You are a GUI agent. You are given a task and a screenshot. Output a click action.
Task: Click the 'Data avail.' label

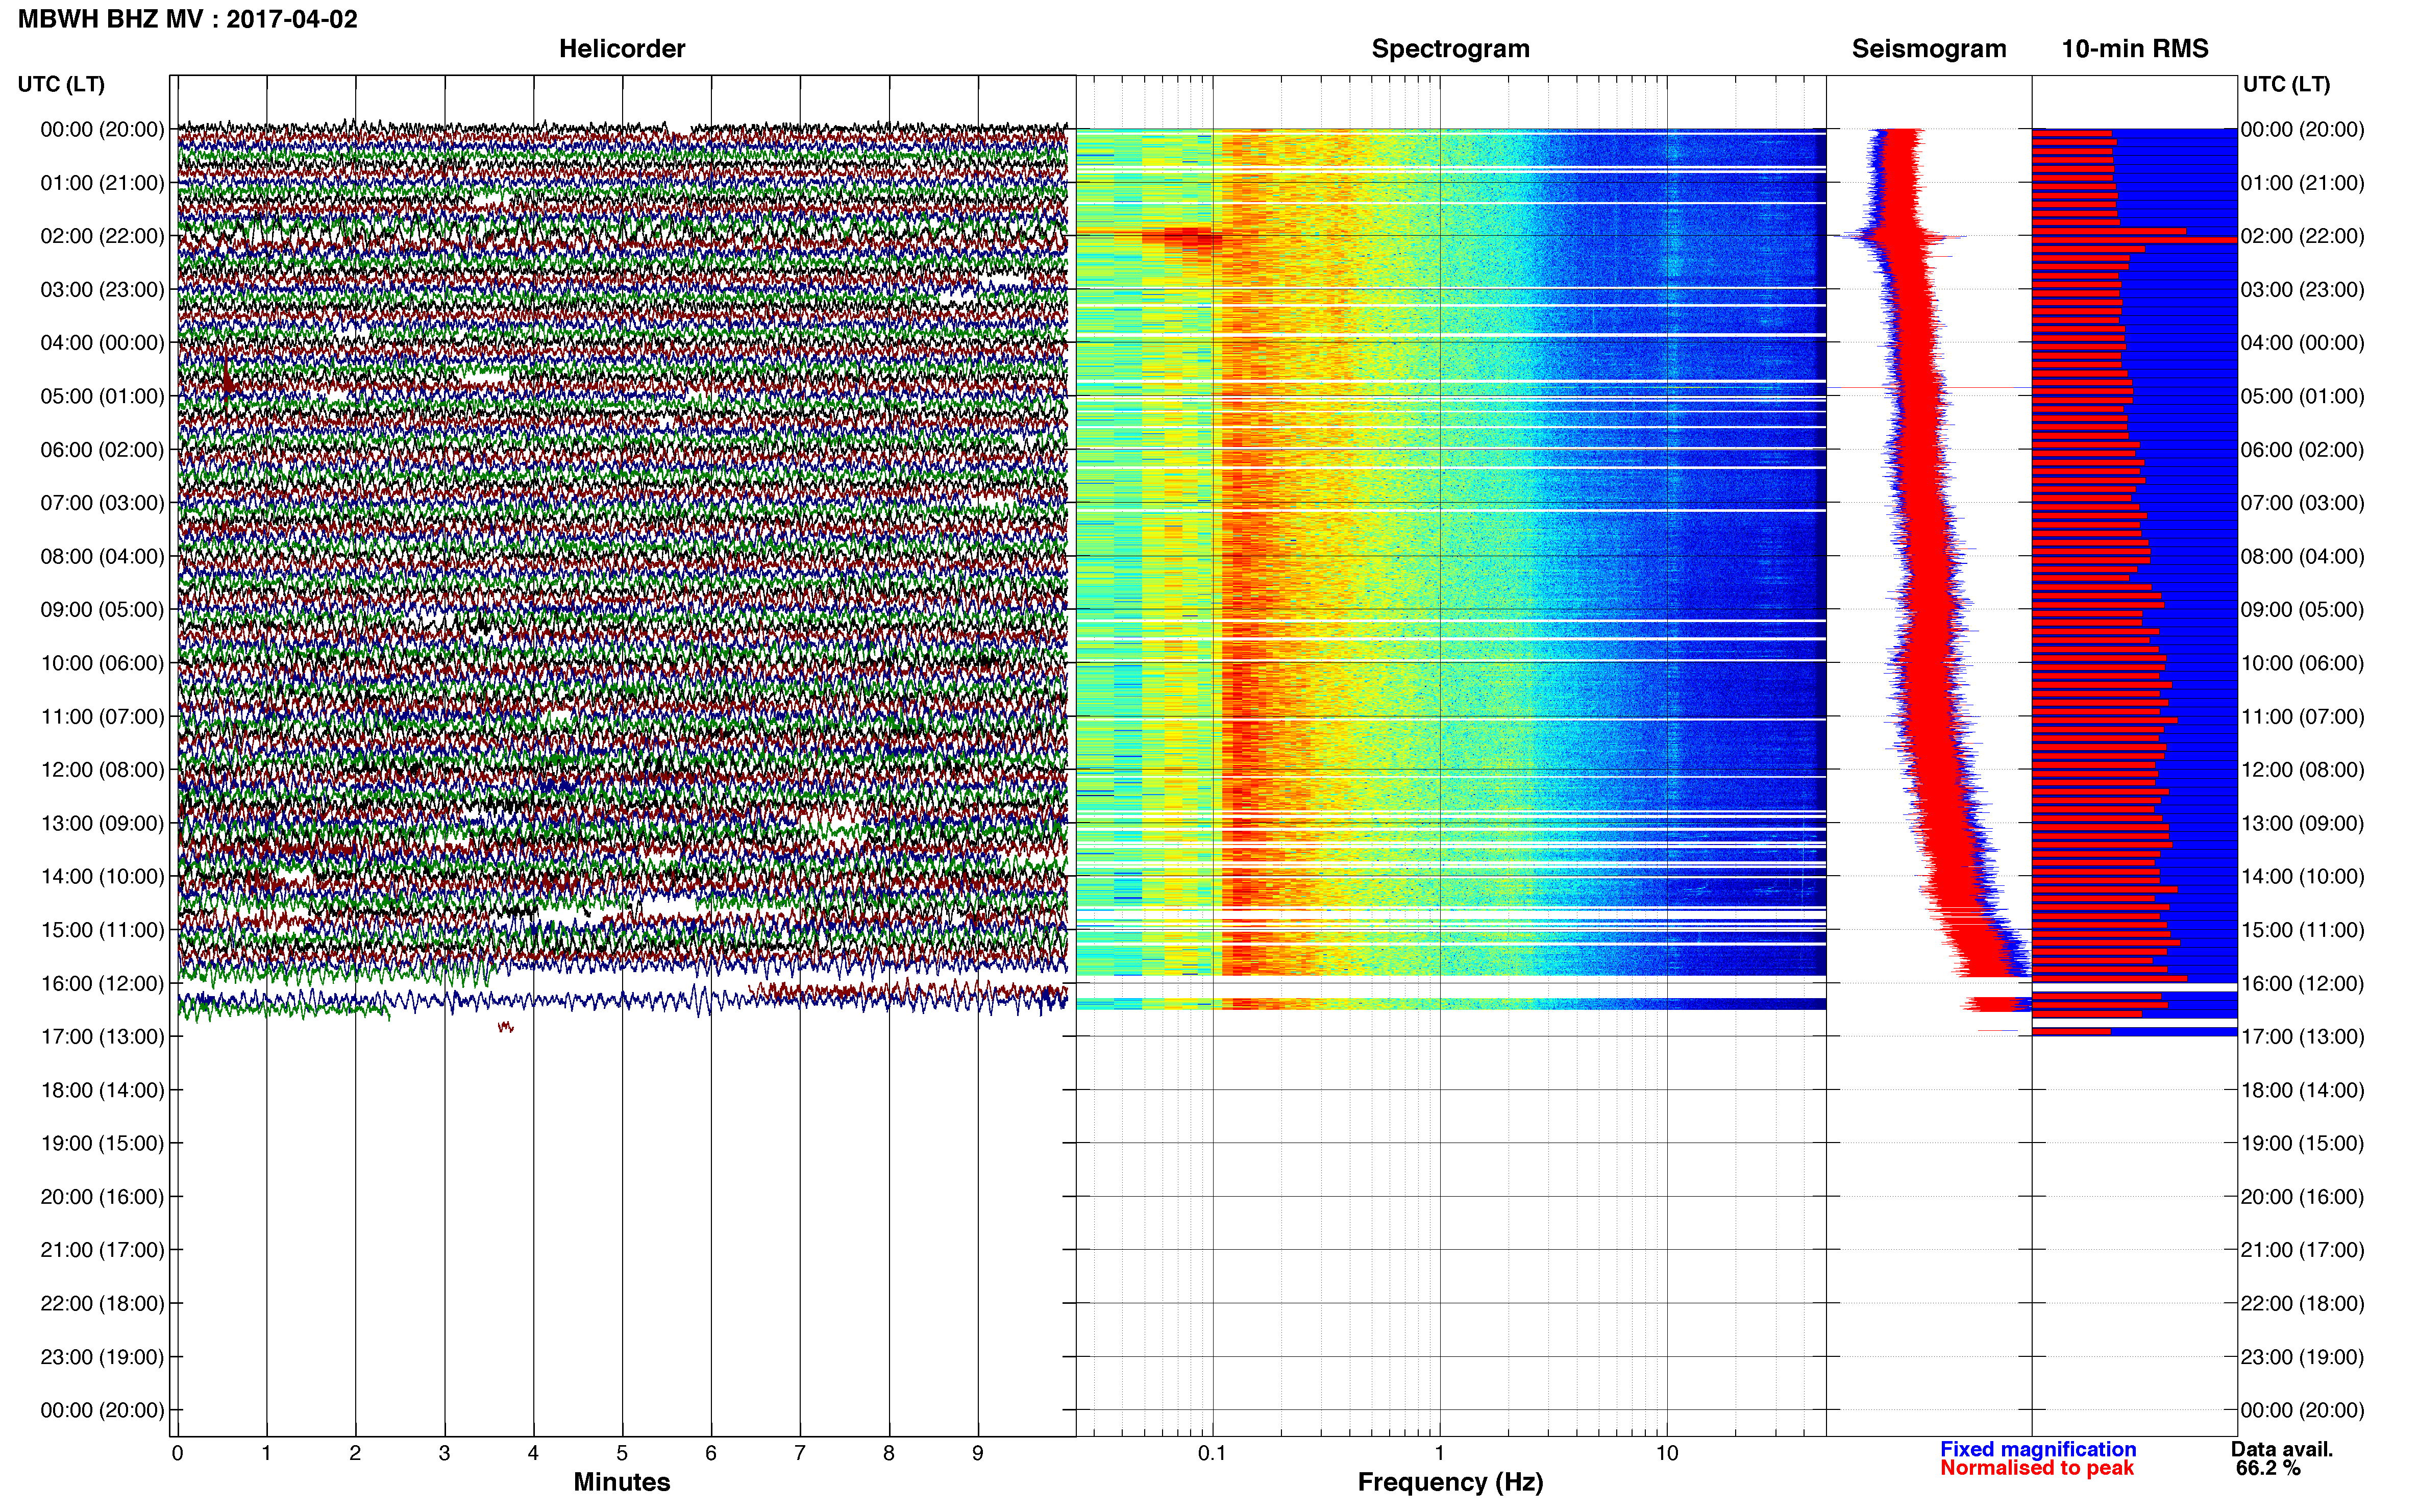pyautogui.click(x=2281, y=1449)
